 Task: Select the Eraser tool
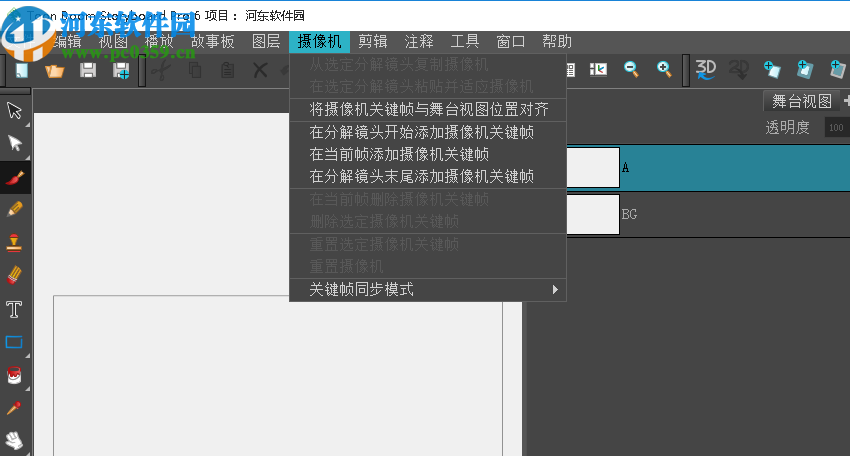[x=15, y=275]
